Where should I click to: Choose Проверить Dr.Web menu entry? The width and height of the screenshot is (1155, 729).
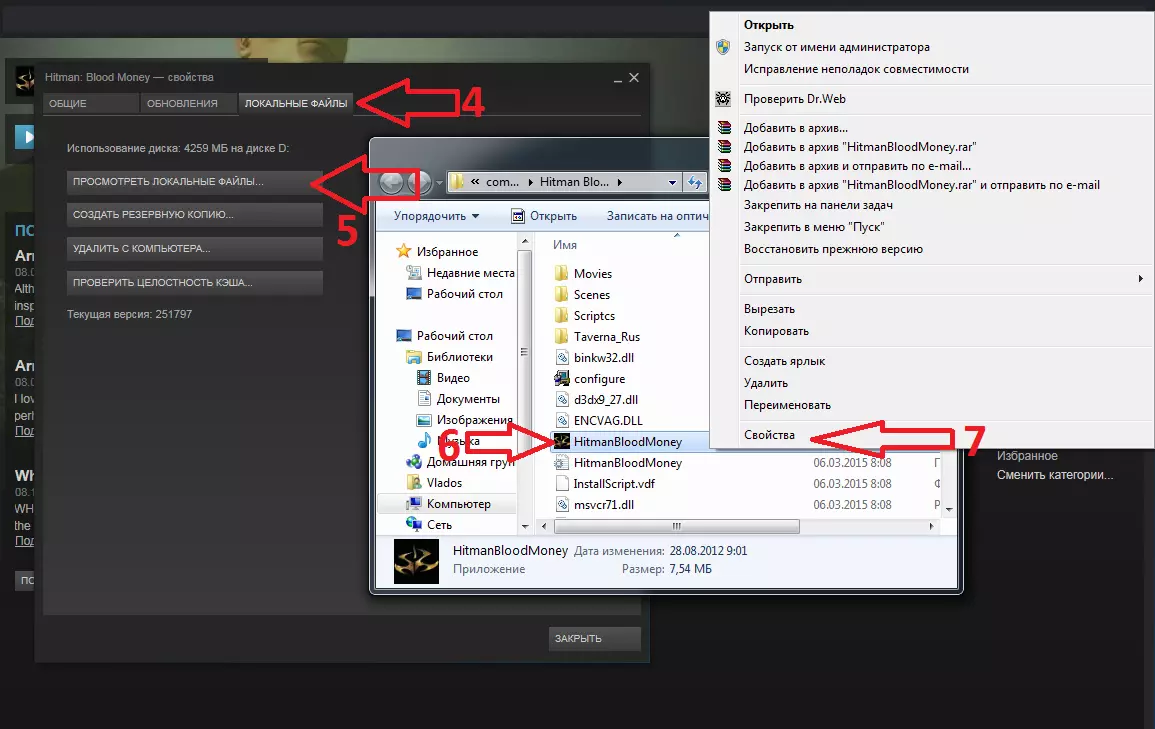coord(794,99)
